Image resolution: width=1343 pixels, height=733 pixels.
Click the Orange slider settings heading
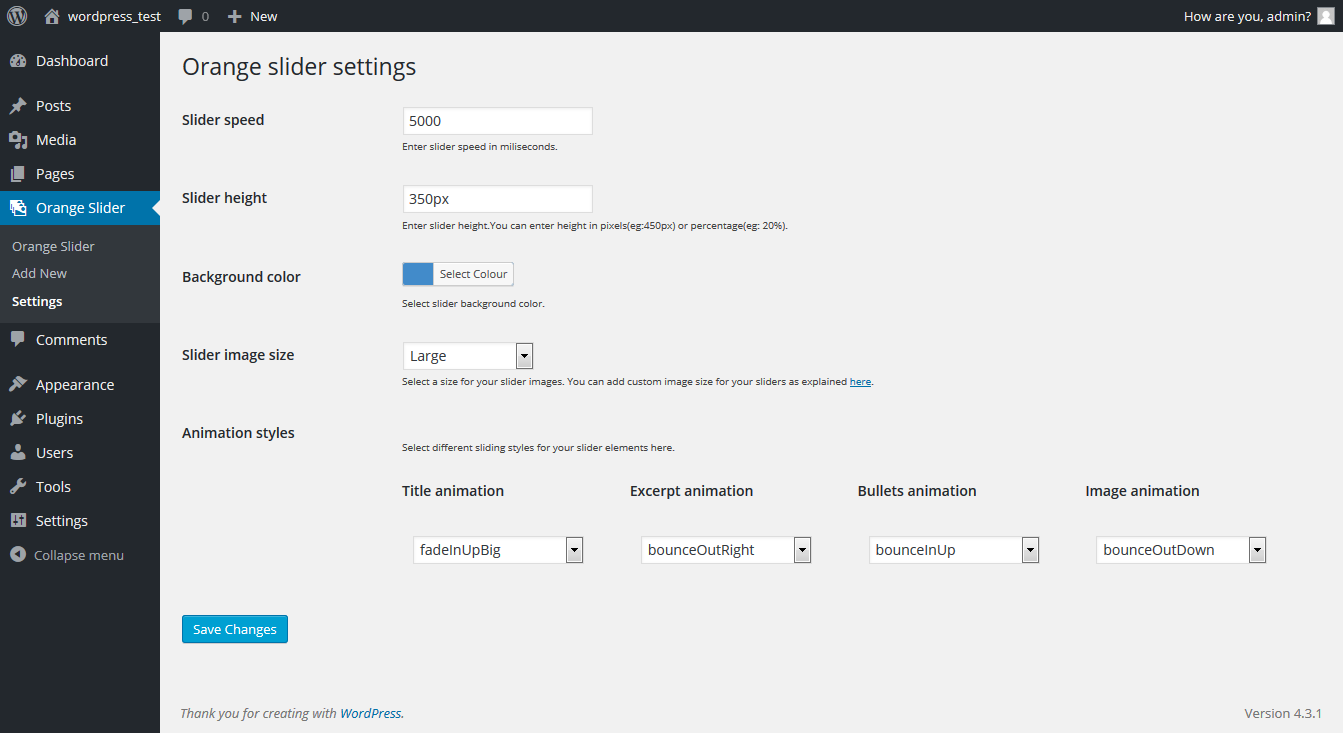(299, 67)
